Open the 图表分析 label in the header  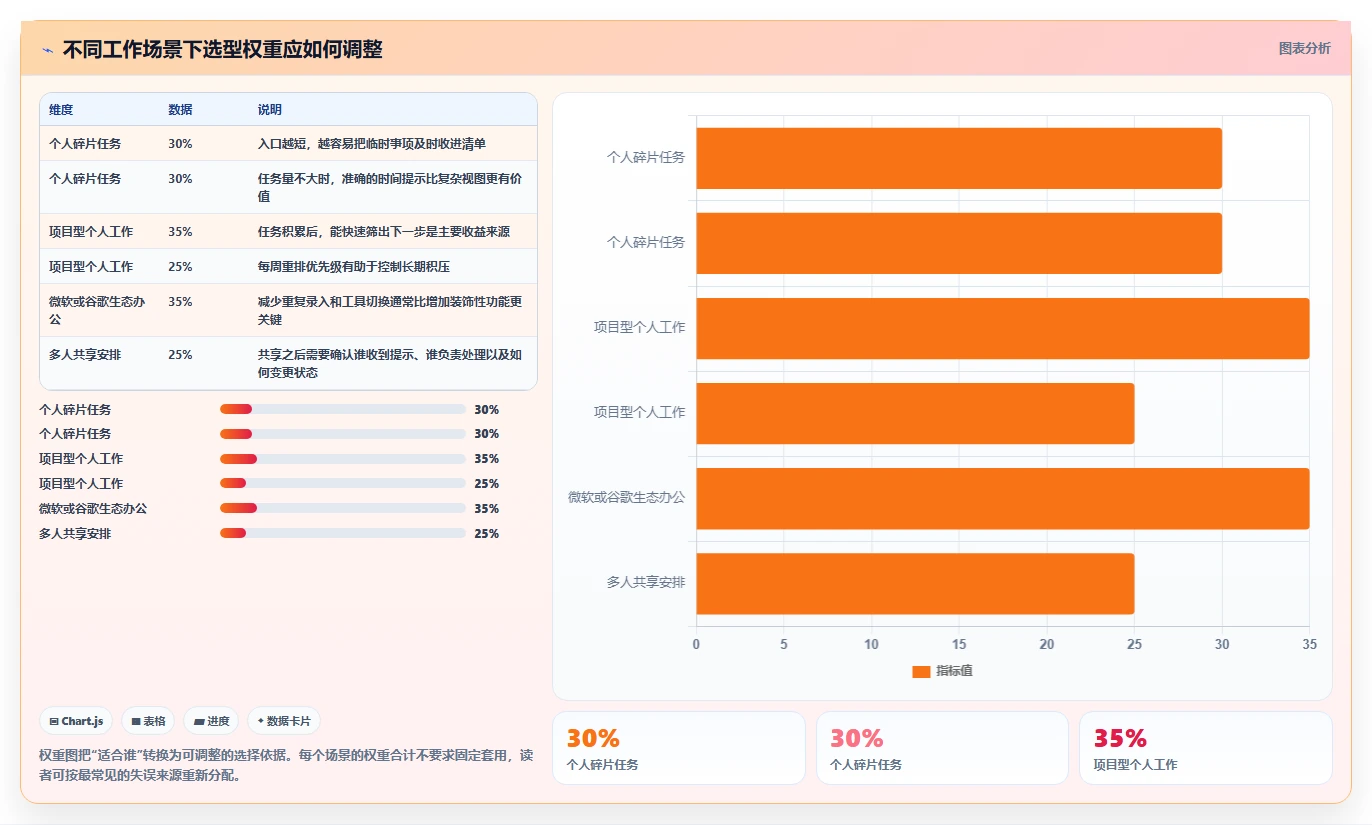1304,48
